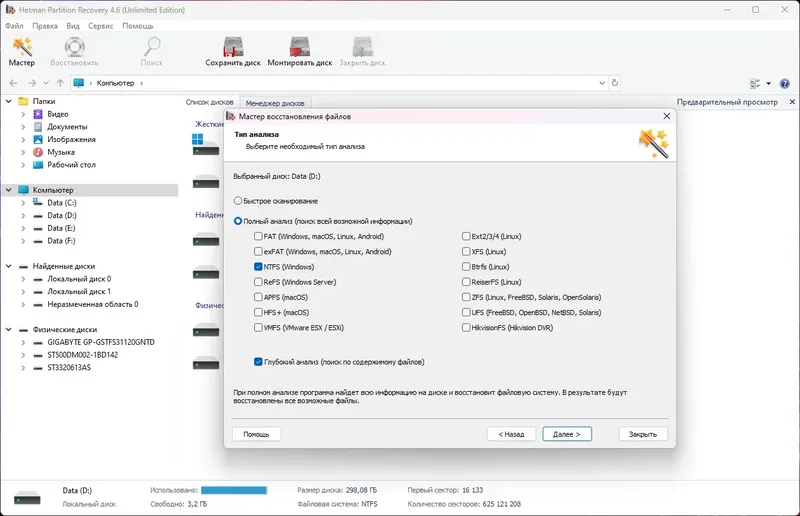Select the Рабочий стол folder icon
This screenshot has height=516, width=800.
pos(38,165)
